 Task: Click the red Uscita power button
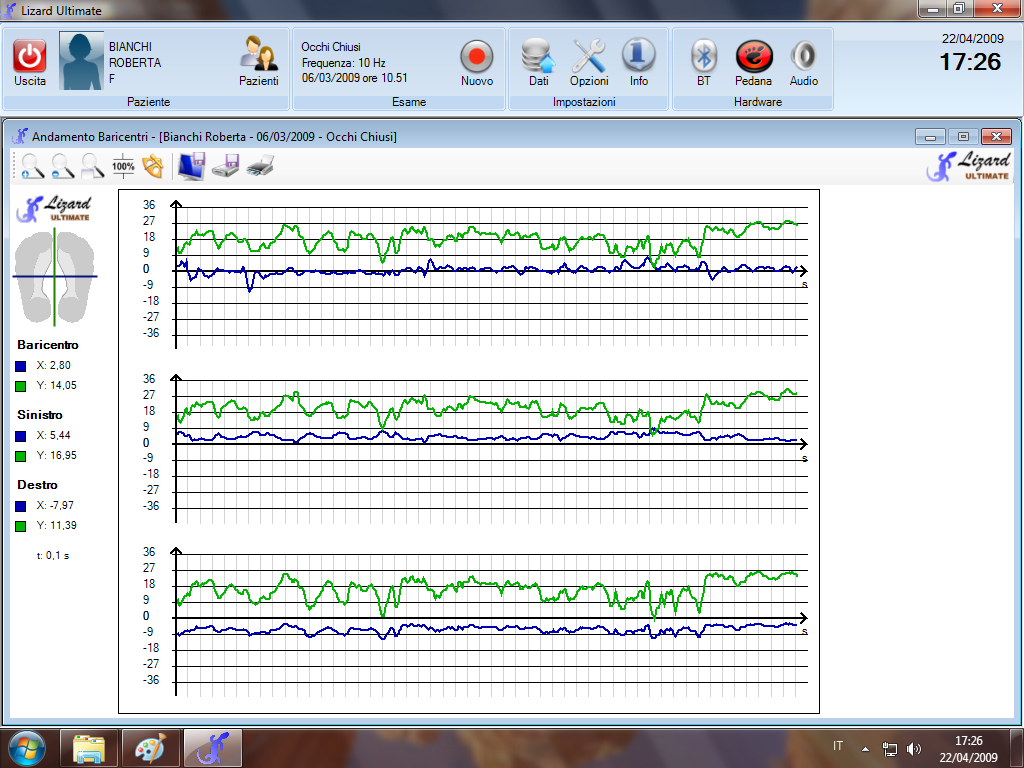coord(30,57)
